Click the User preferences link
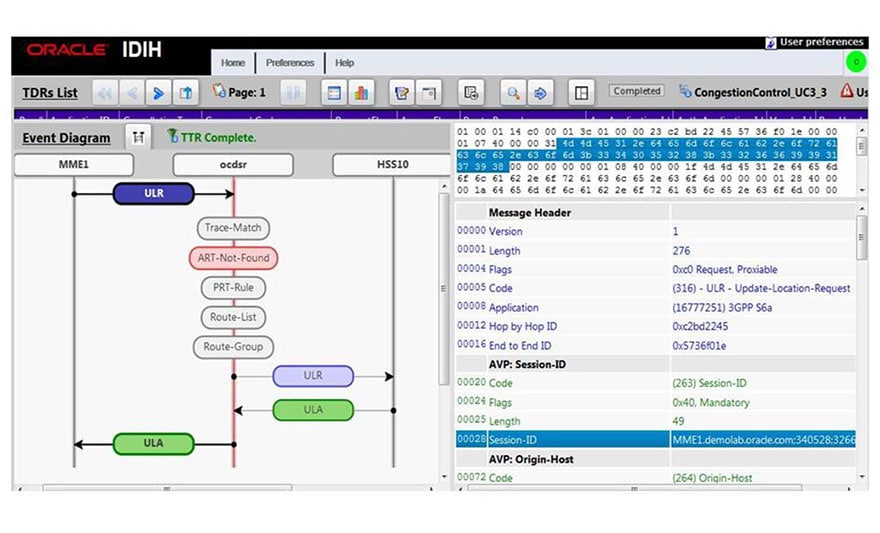This screenshot has width=880, height=533. [x=822, y=42]
